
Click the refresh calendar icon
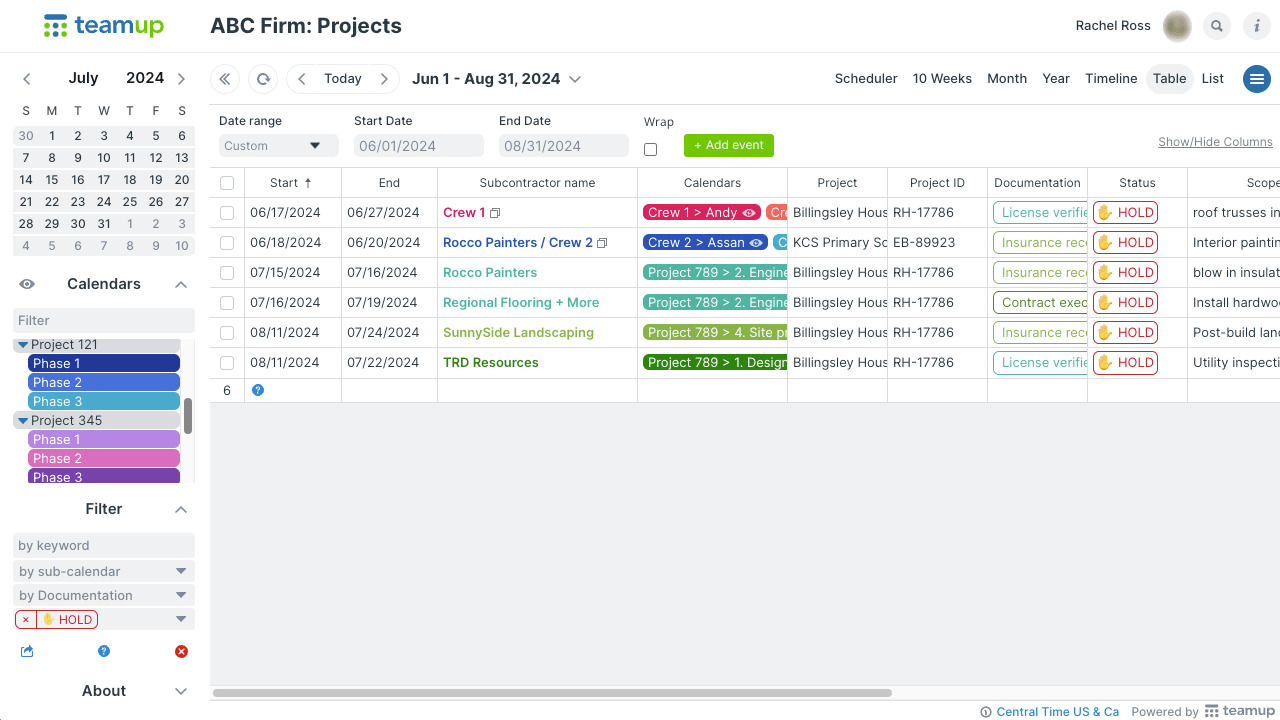pyautogui.click(x=263, y=79)
